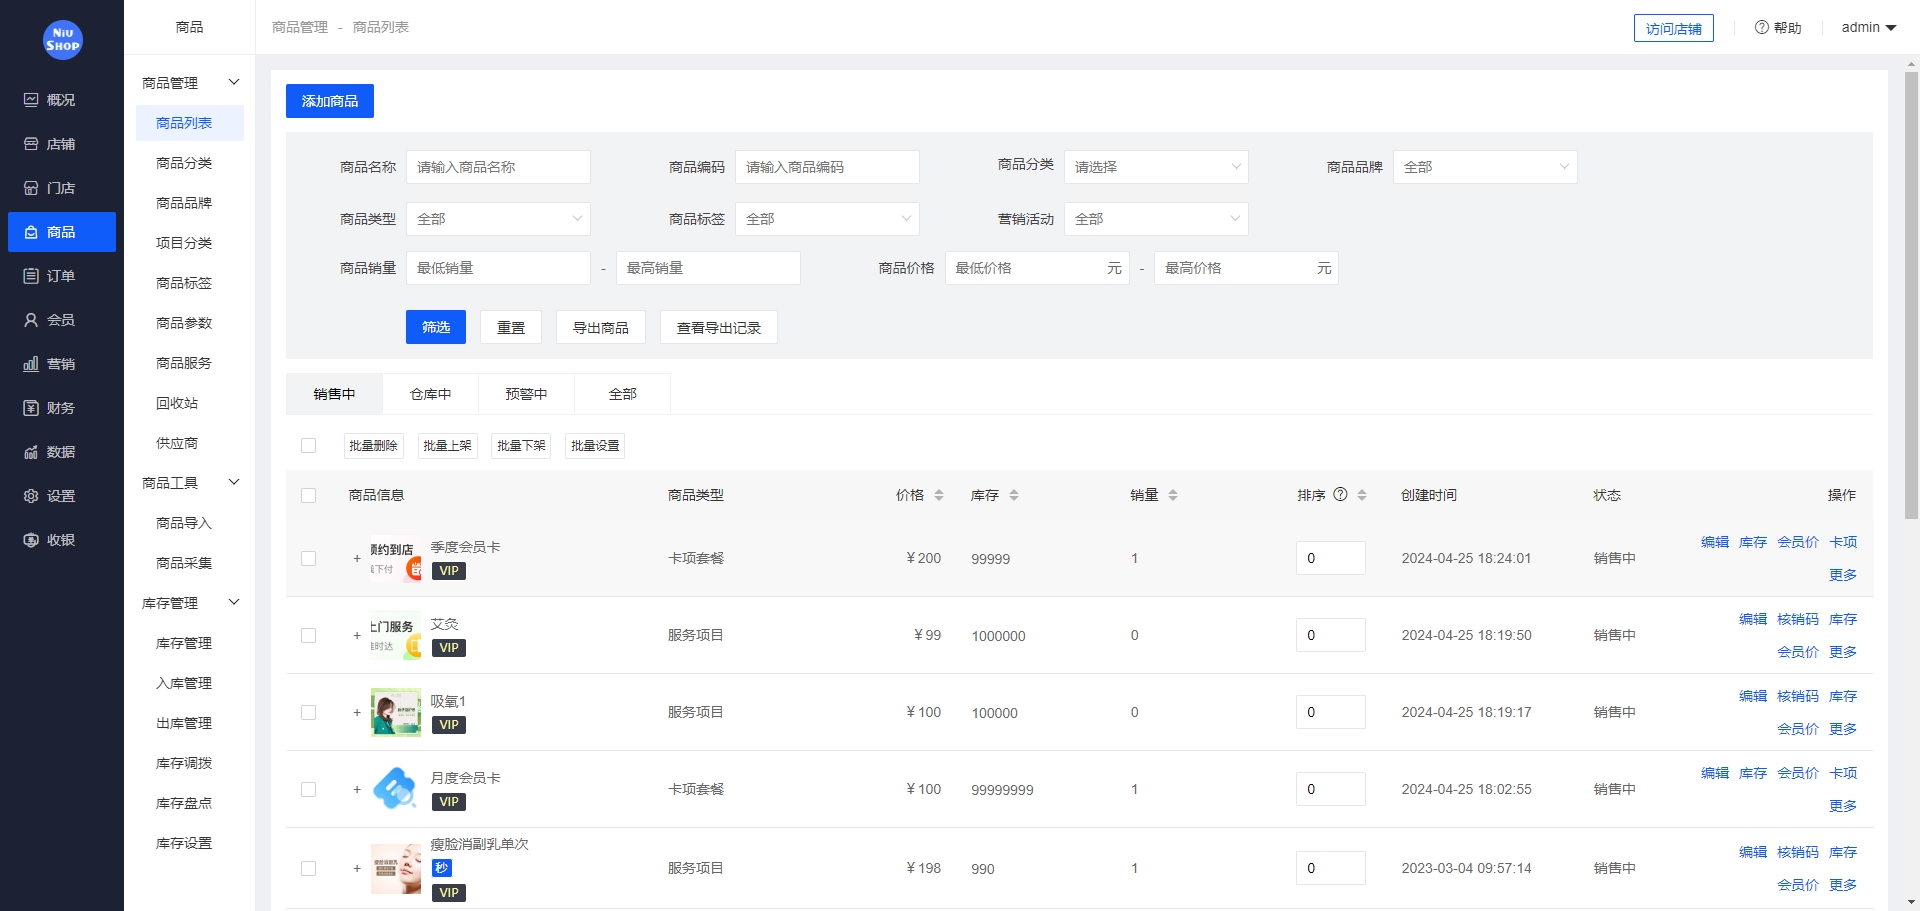The image size is (1920, 911).
Task: Switch to the 预警中 tab
Action: click(526, 393)
